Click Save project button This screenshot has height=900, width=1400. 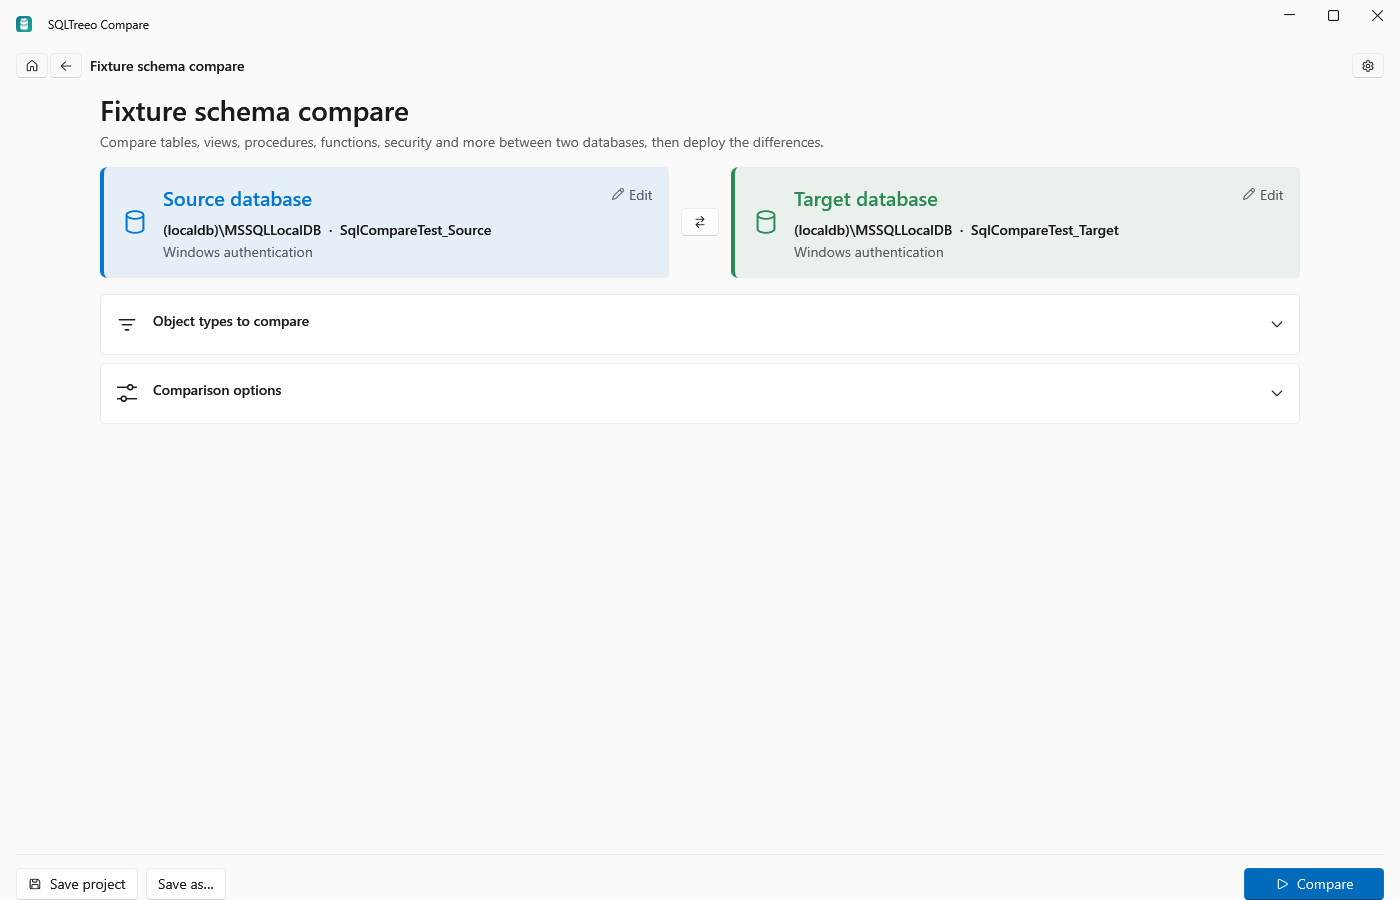click(77, 884)
